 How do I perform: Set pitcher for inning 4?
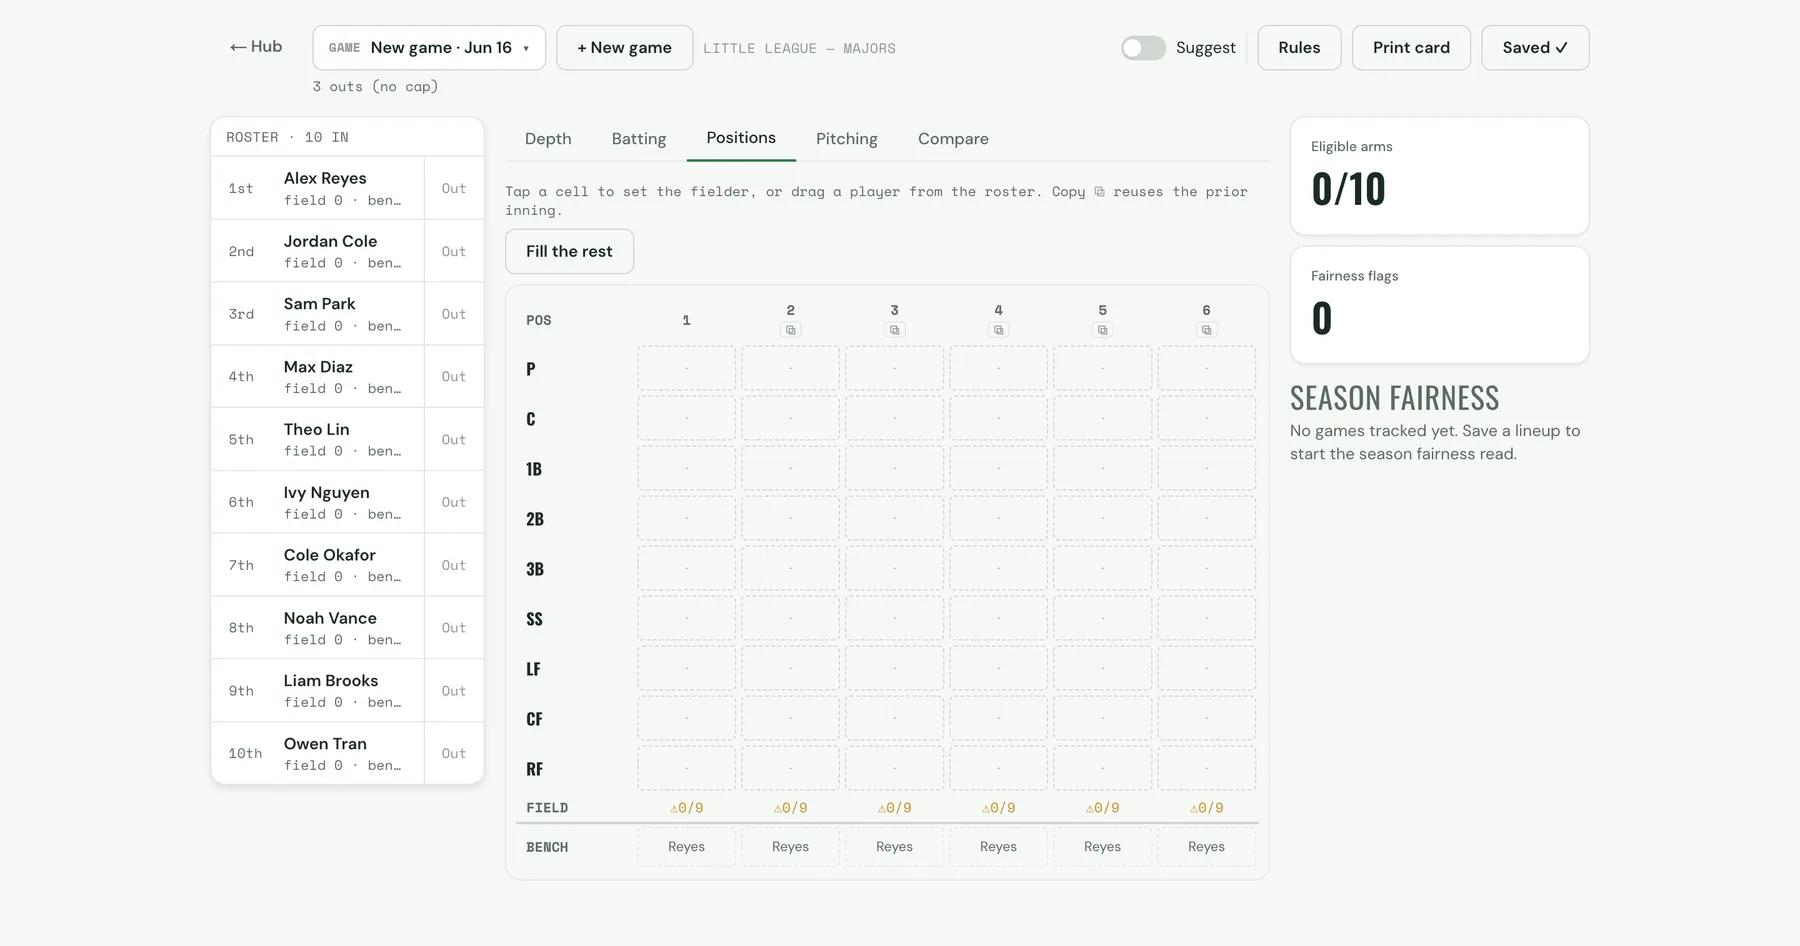998,368
